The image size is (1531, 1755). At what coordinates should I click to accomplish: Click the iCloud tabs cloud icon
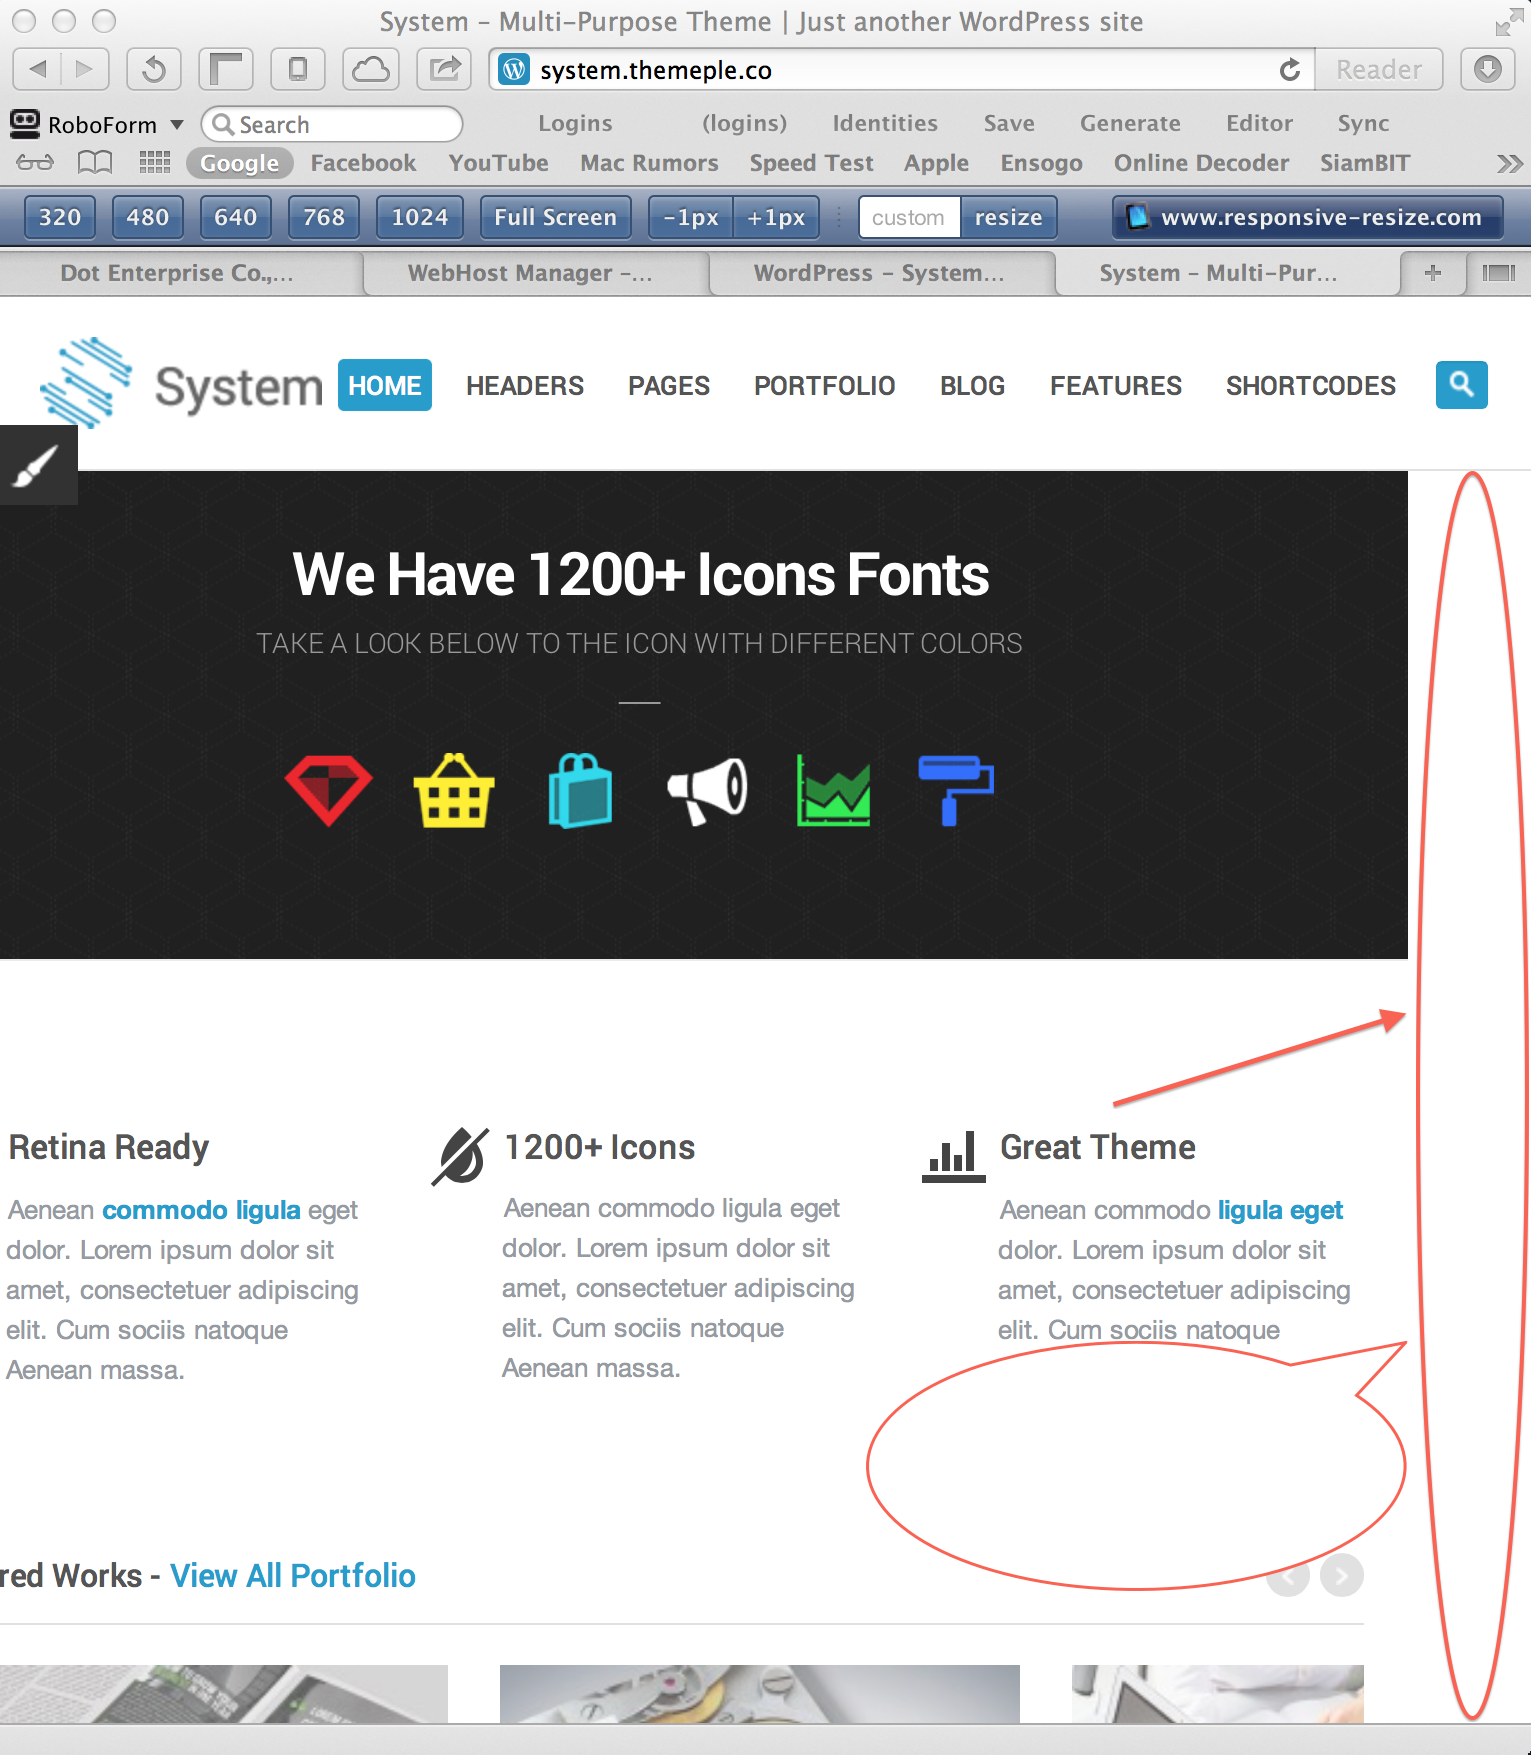pyautogui.click(x=371, y=69)
